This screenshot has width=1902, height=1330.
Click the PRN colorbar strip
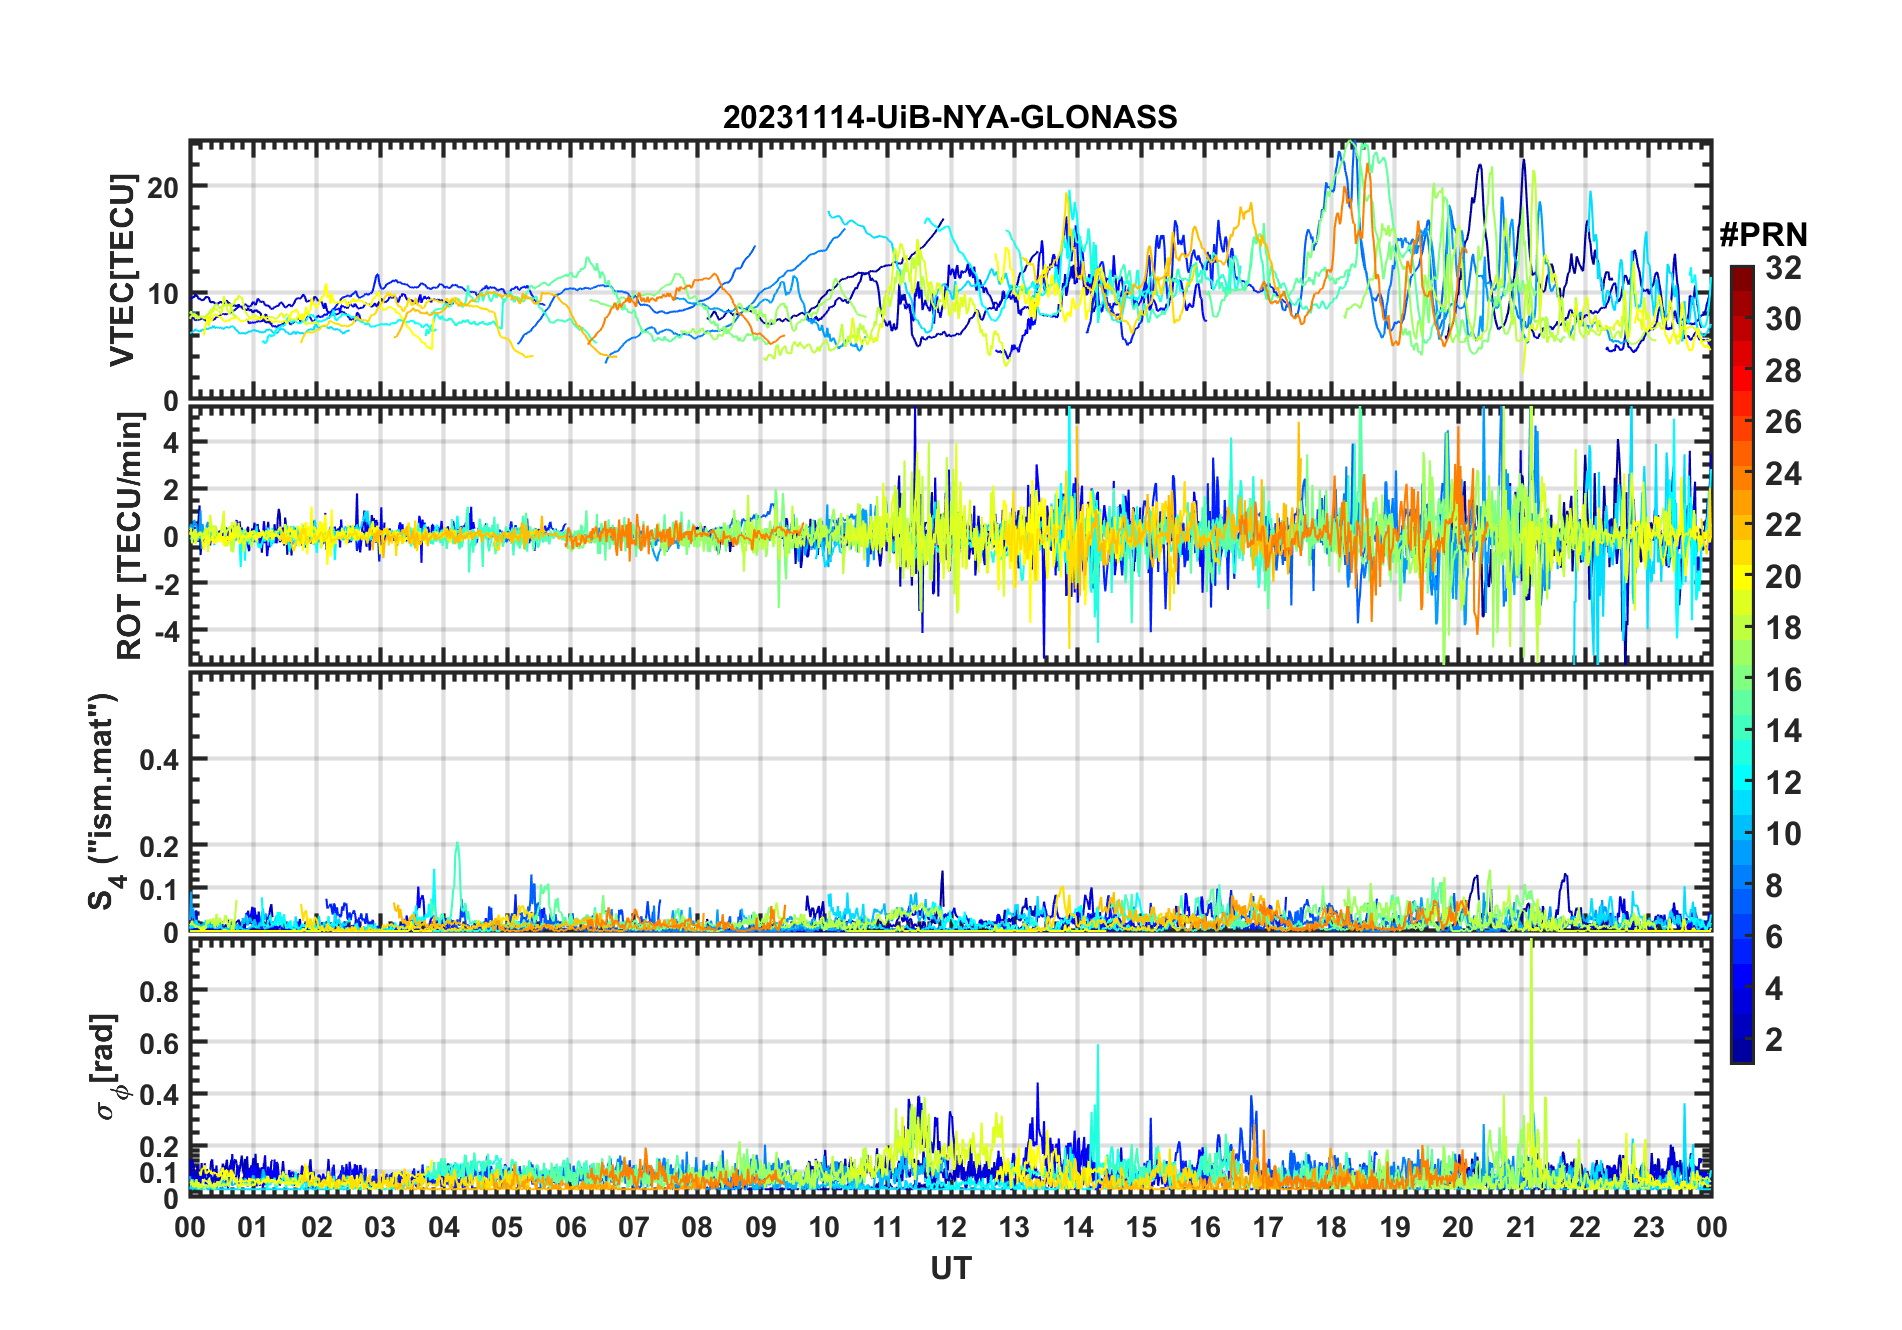pos(1742,664)
